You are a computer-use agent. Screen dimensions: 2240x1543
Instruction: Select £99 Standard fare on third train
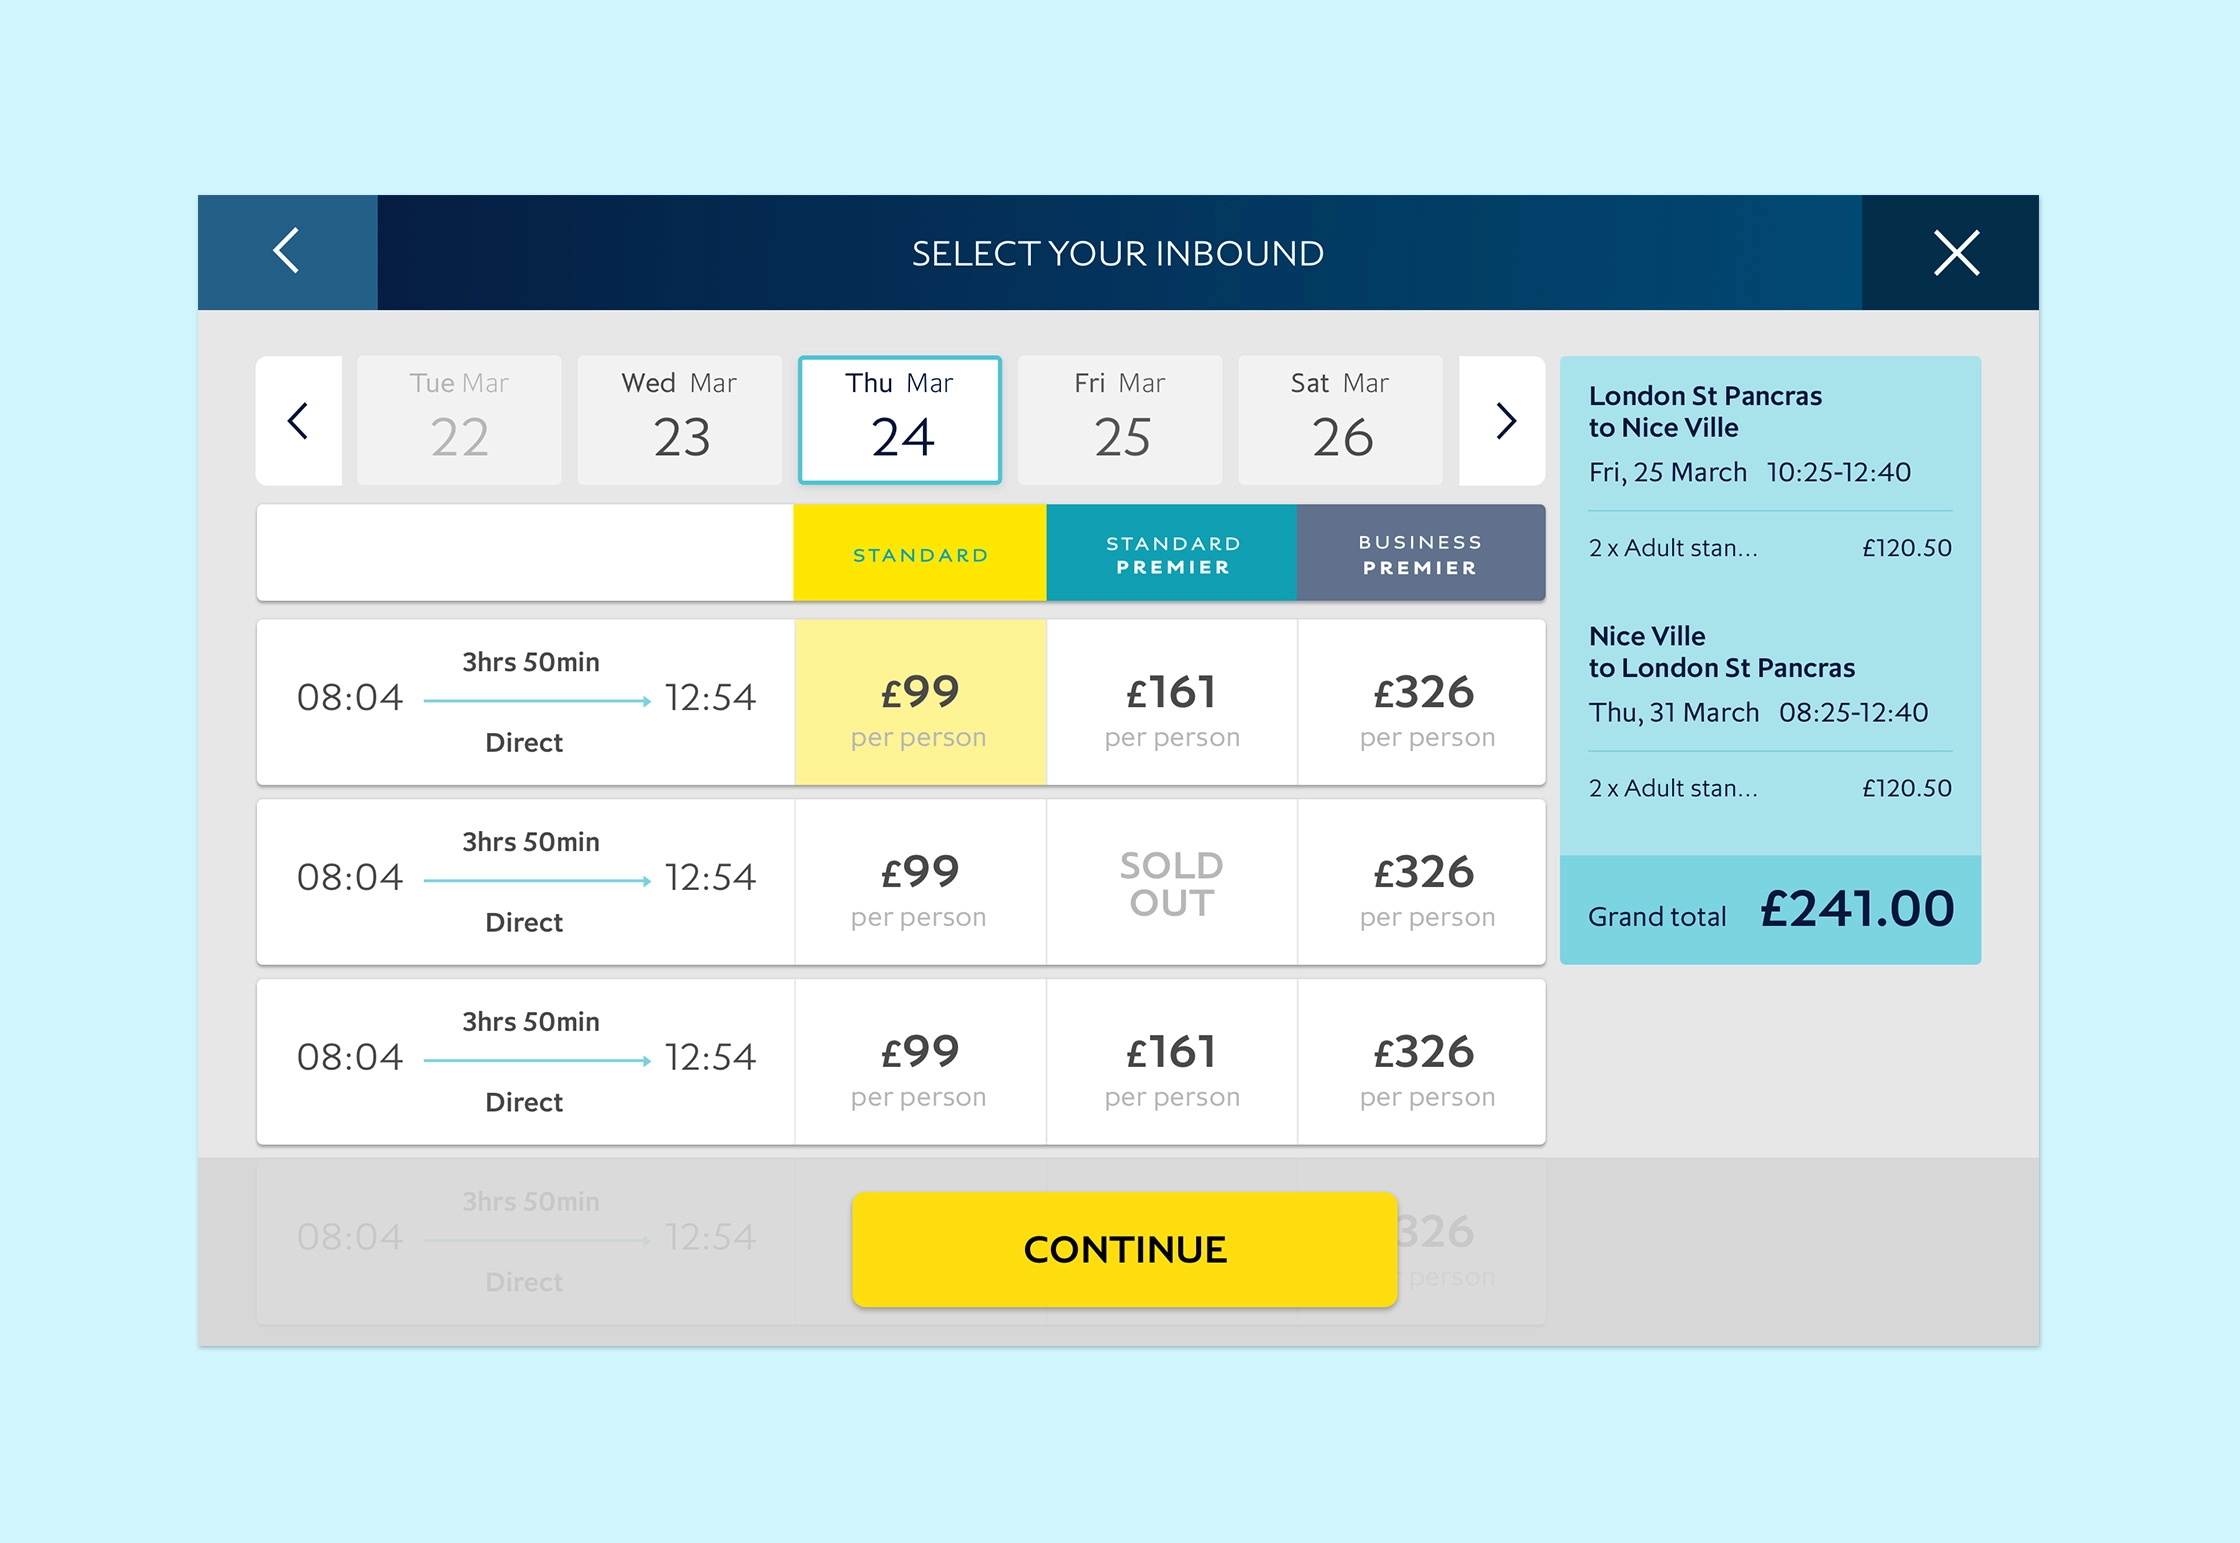pos(920,1063)
